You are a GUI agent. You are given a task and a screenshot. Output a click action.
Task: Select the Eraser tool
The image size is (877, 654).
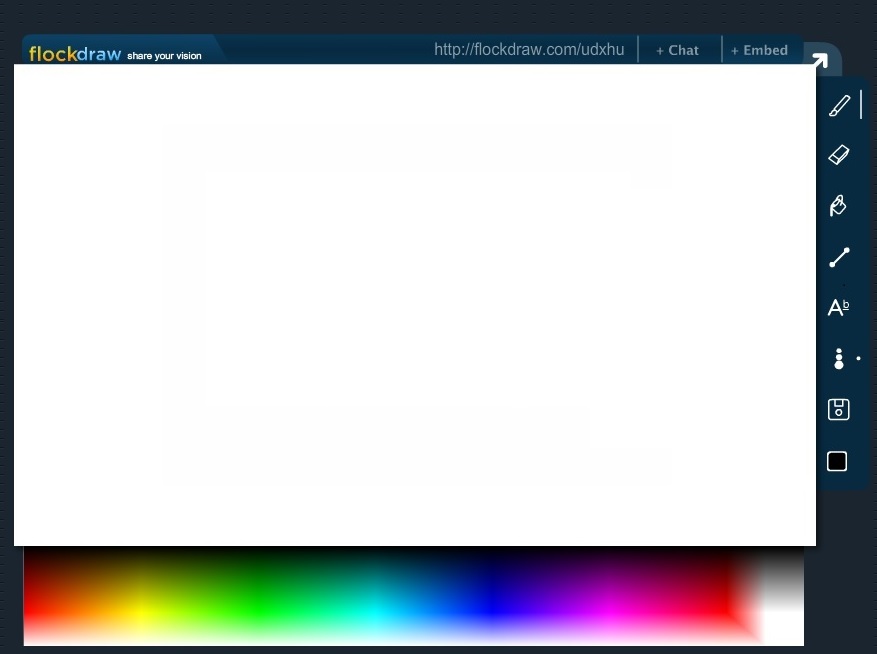coord(839,154)
